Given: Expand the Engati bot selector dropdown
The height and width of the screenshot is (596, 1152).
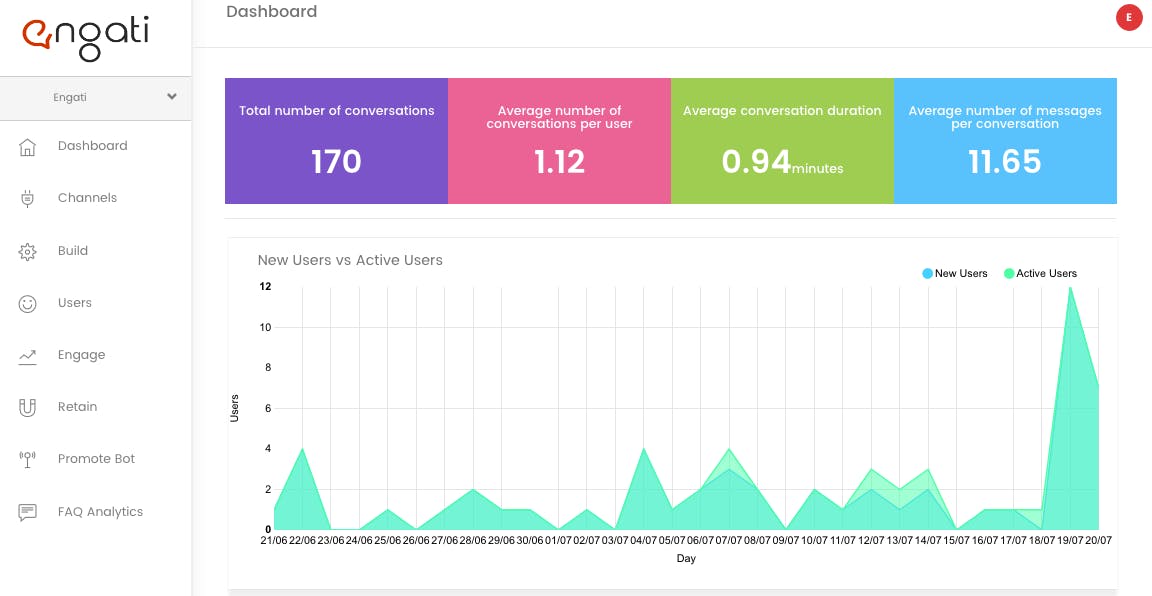Looking at the screenshot, I should (x=96, y=98).
